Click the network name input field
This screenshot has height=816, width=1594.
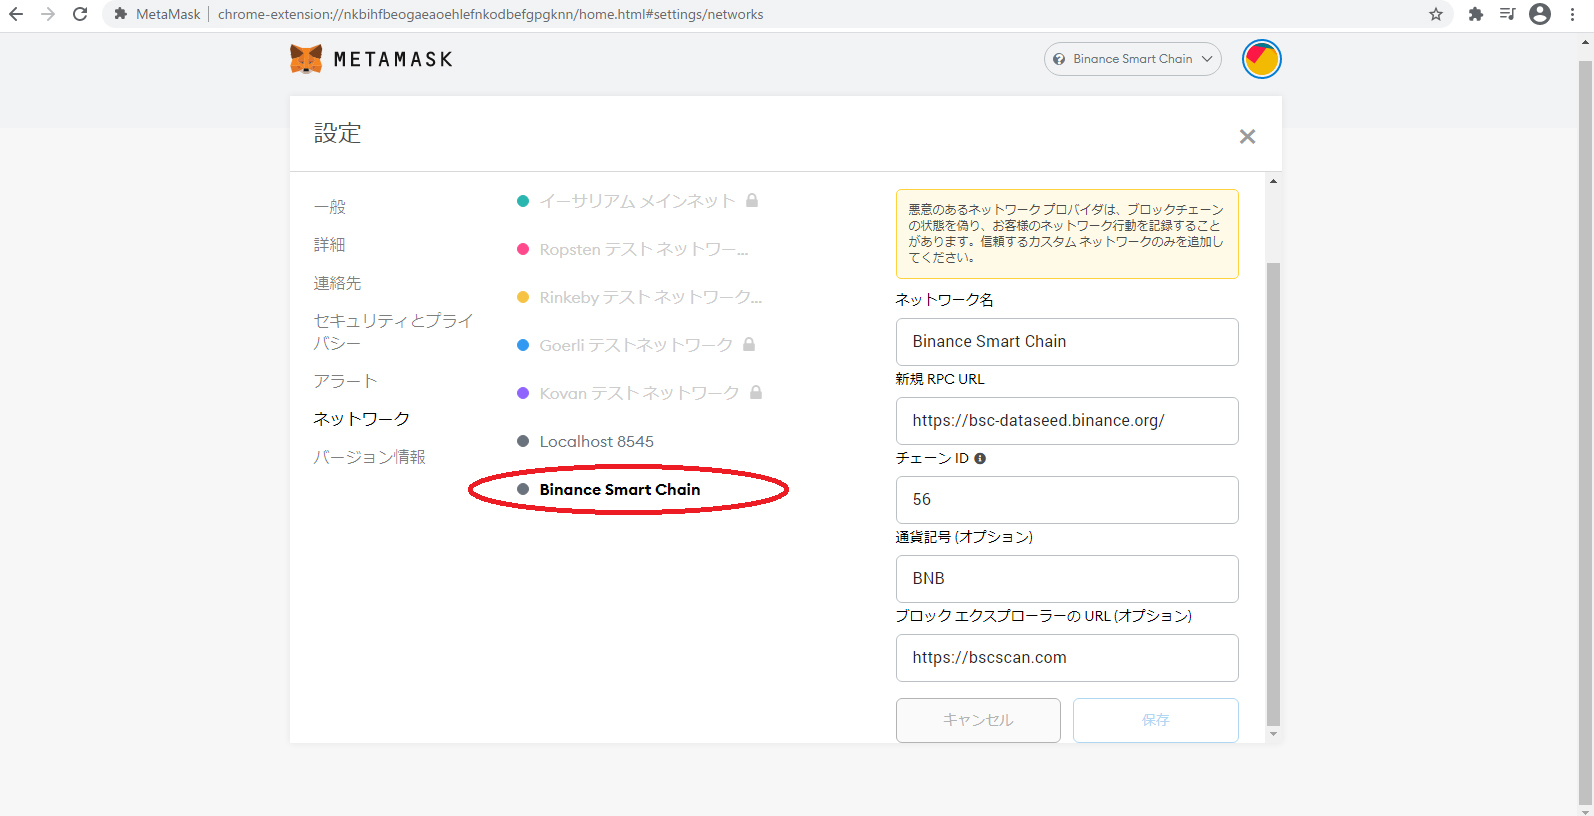click(x=1067, y=342)
